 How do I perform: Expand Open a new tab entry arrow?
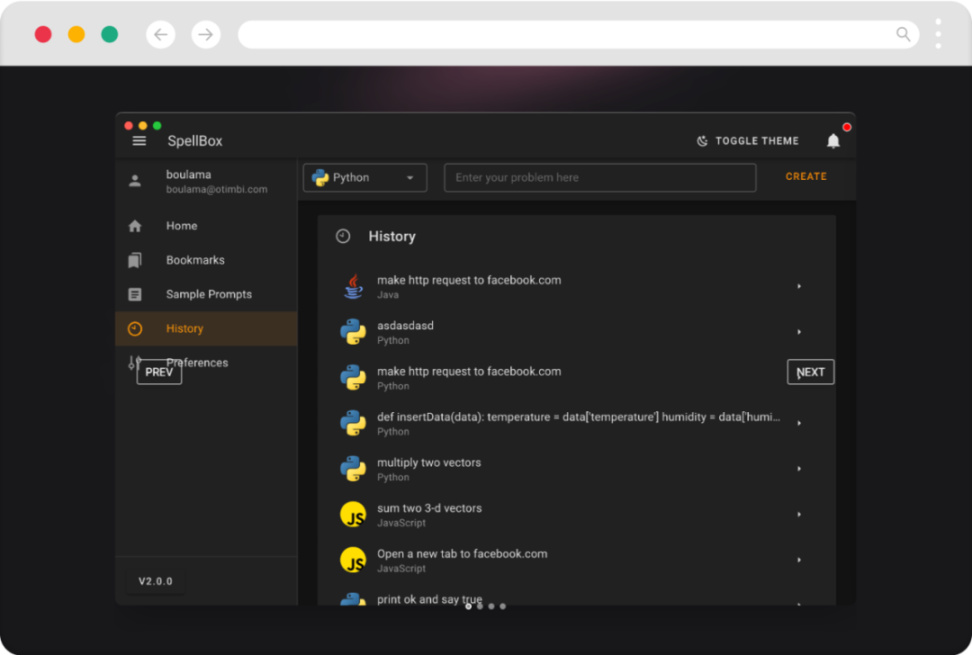pos(799,560)
